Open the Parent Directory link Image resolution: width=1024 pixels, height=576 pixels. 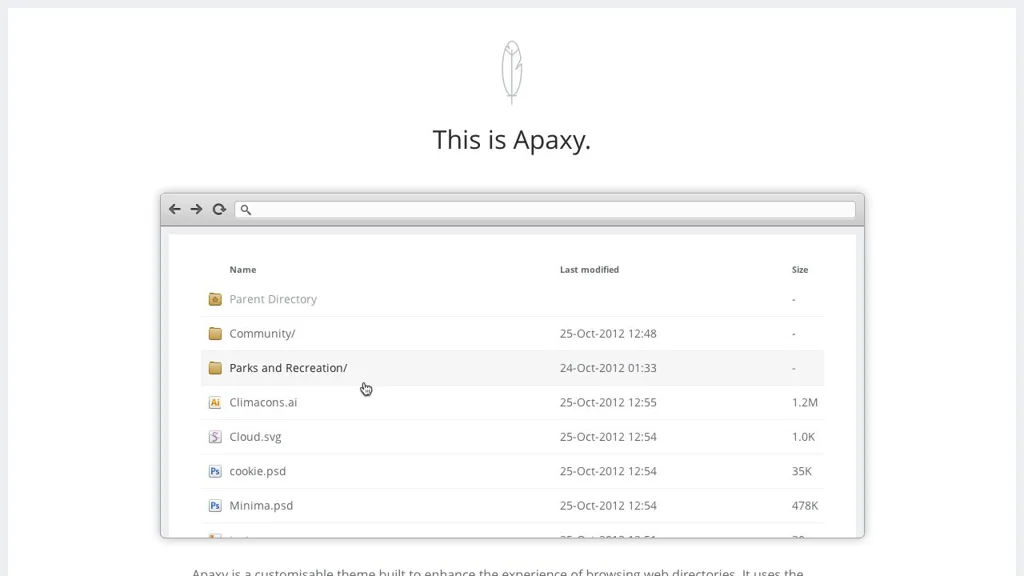pyautogui.click(x=273, y=299)
